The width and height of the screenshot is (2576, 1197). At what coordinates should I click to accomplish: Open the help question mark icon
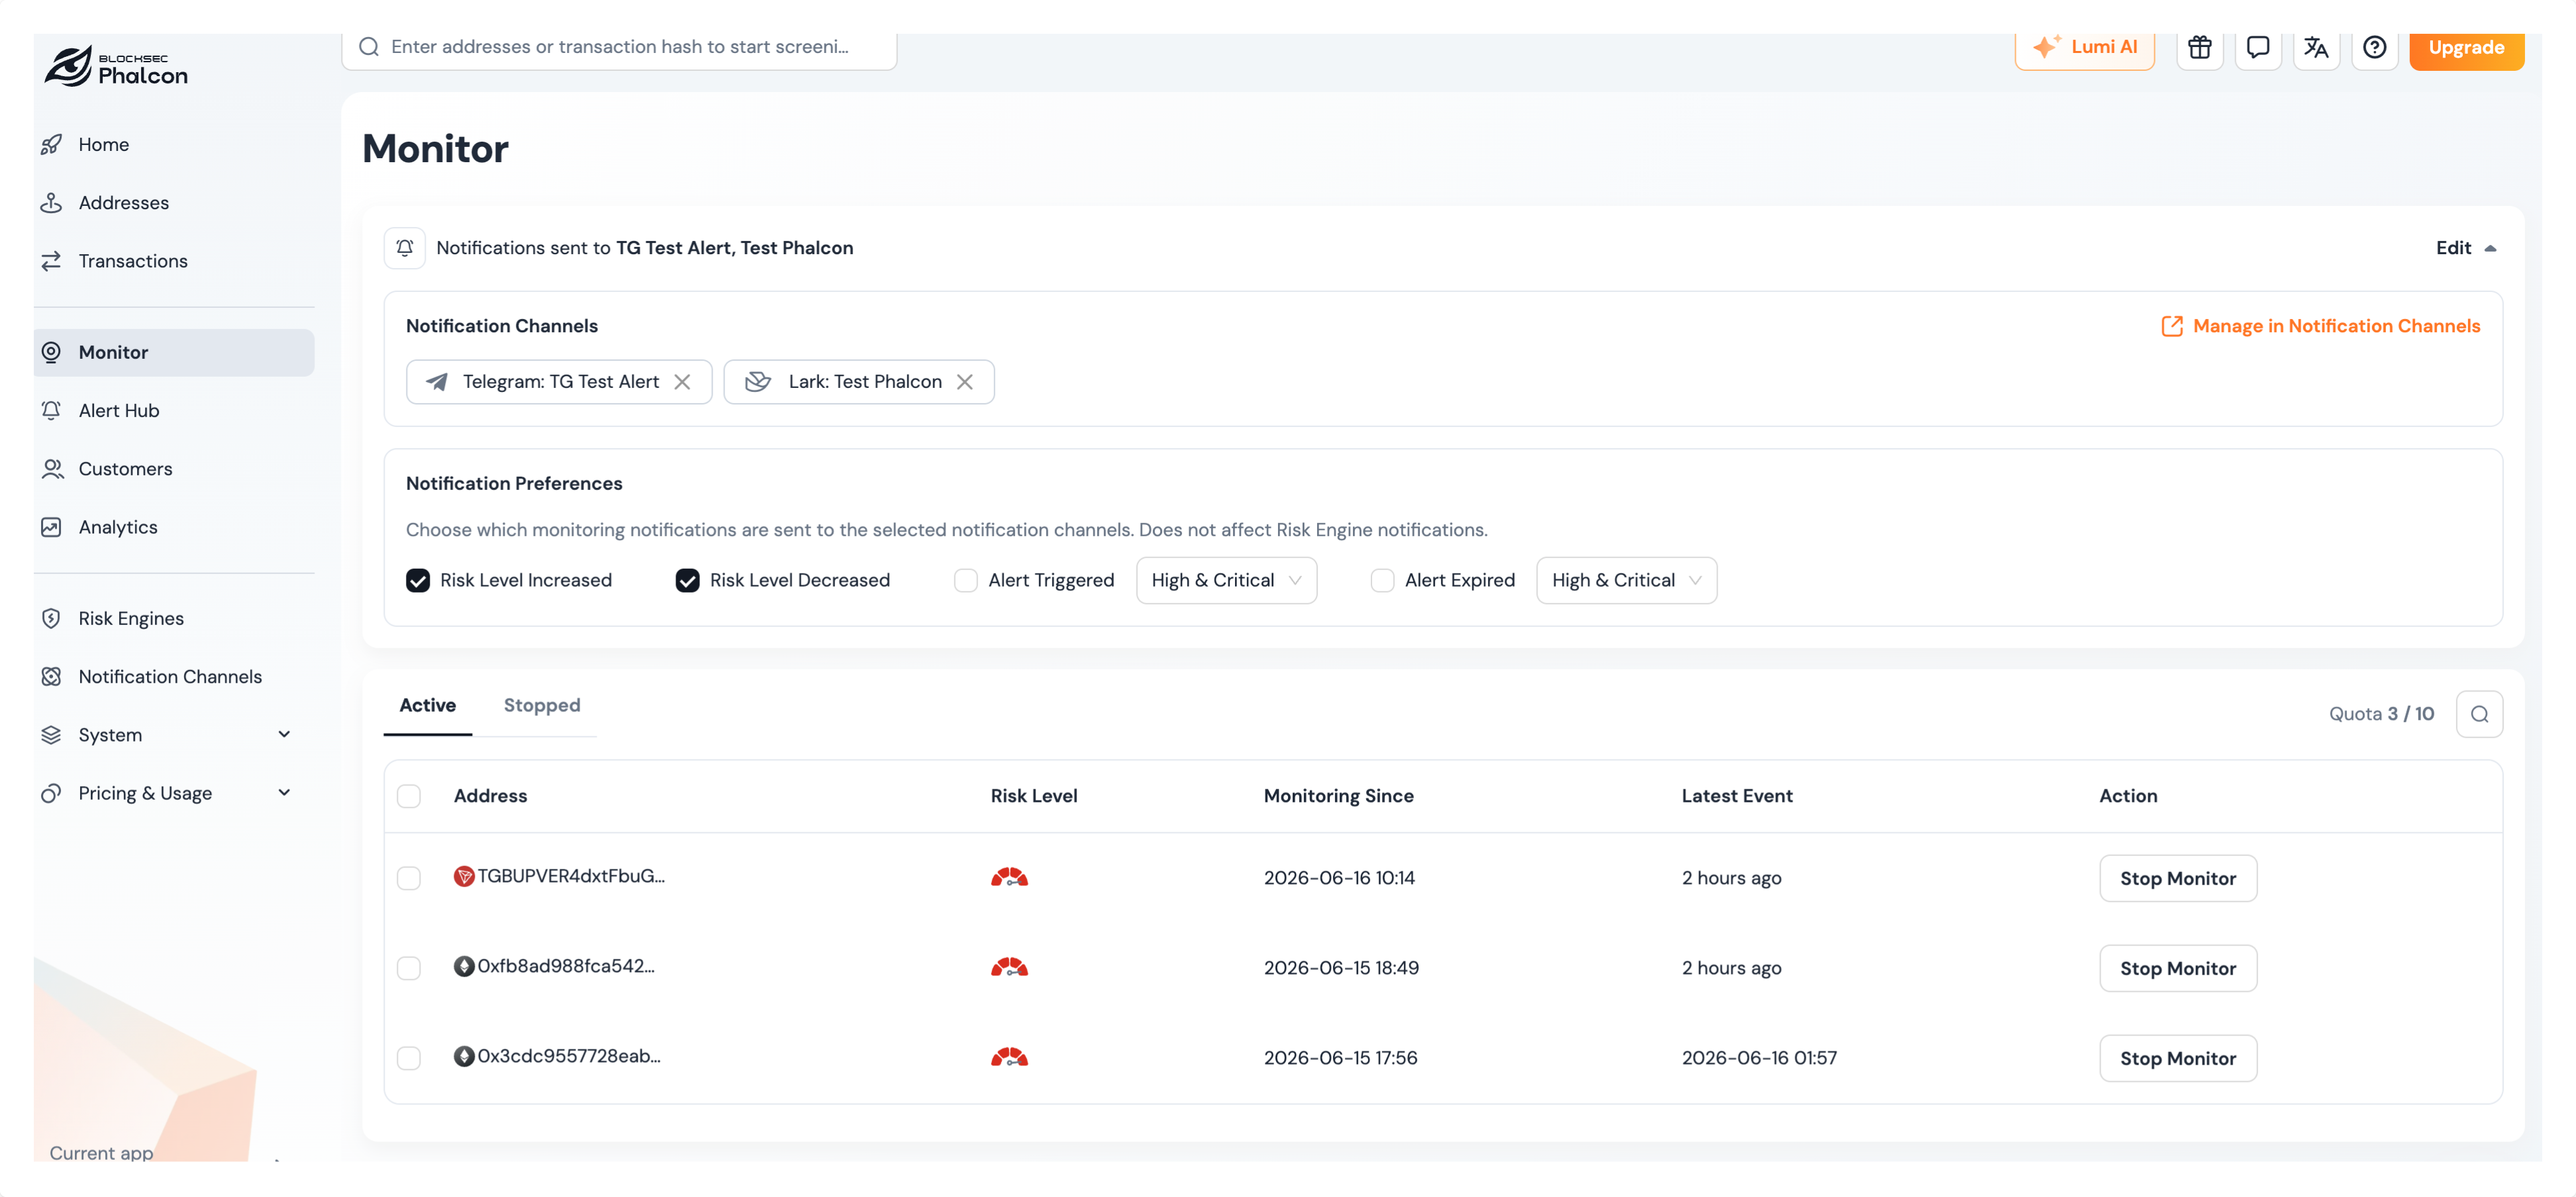(x=2374, y=47)
